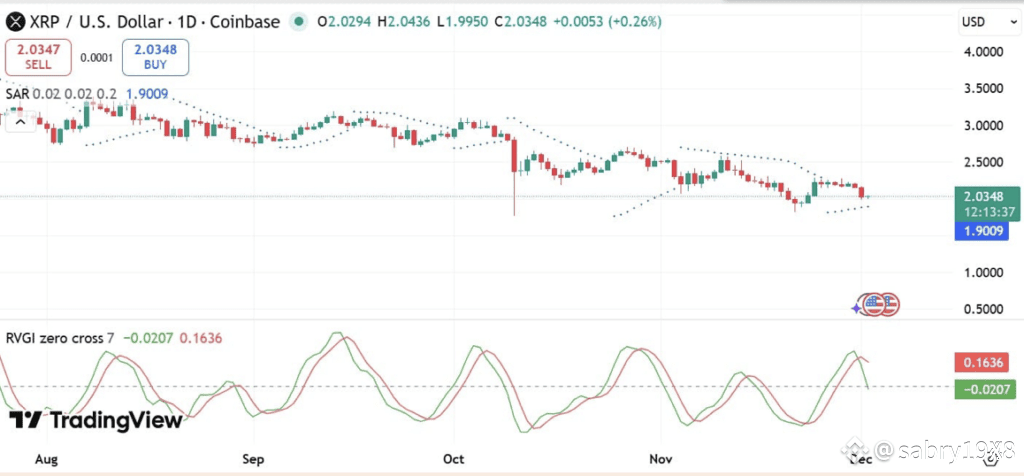This screenshot has height=476, width=1024.
Task: Click the blue 1.9009 SAR price label
Action: coord(982,230)
